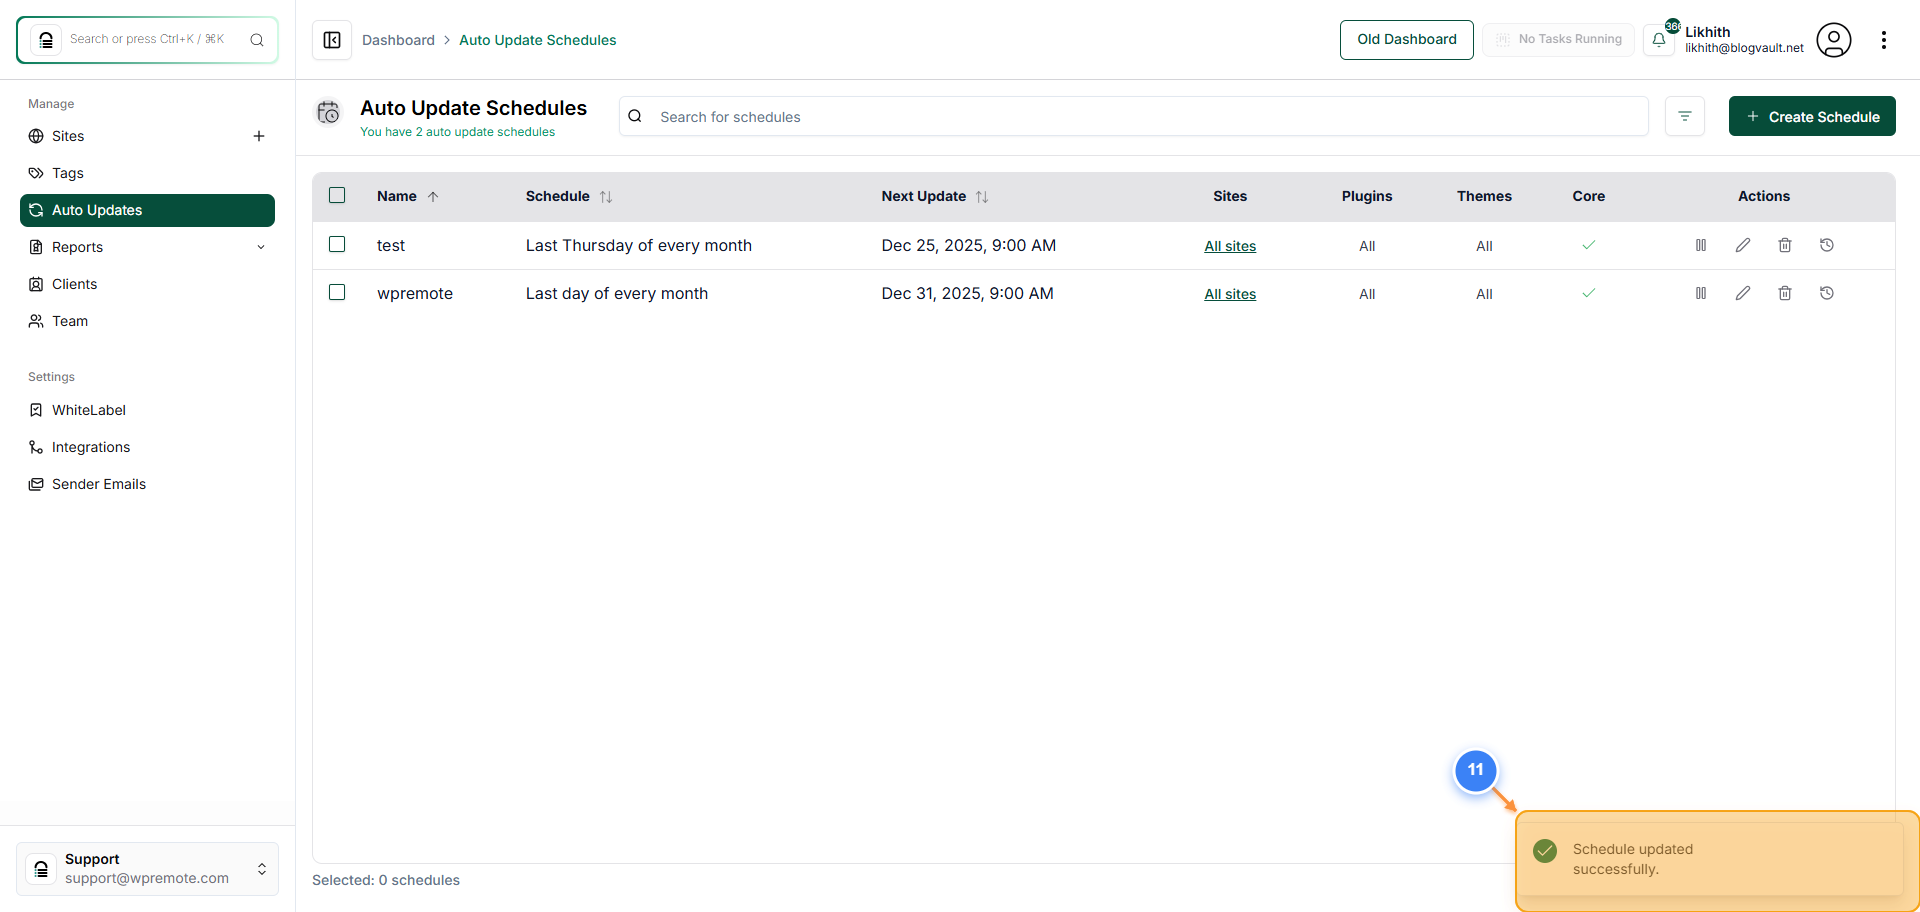The image size is (1920, 912).
Task: View history of the wpremote schedule
Action: tap(1827, 293)
